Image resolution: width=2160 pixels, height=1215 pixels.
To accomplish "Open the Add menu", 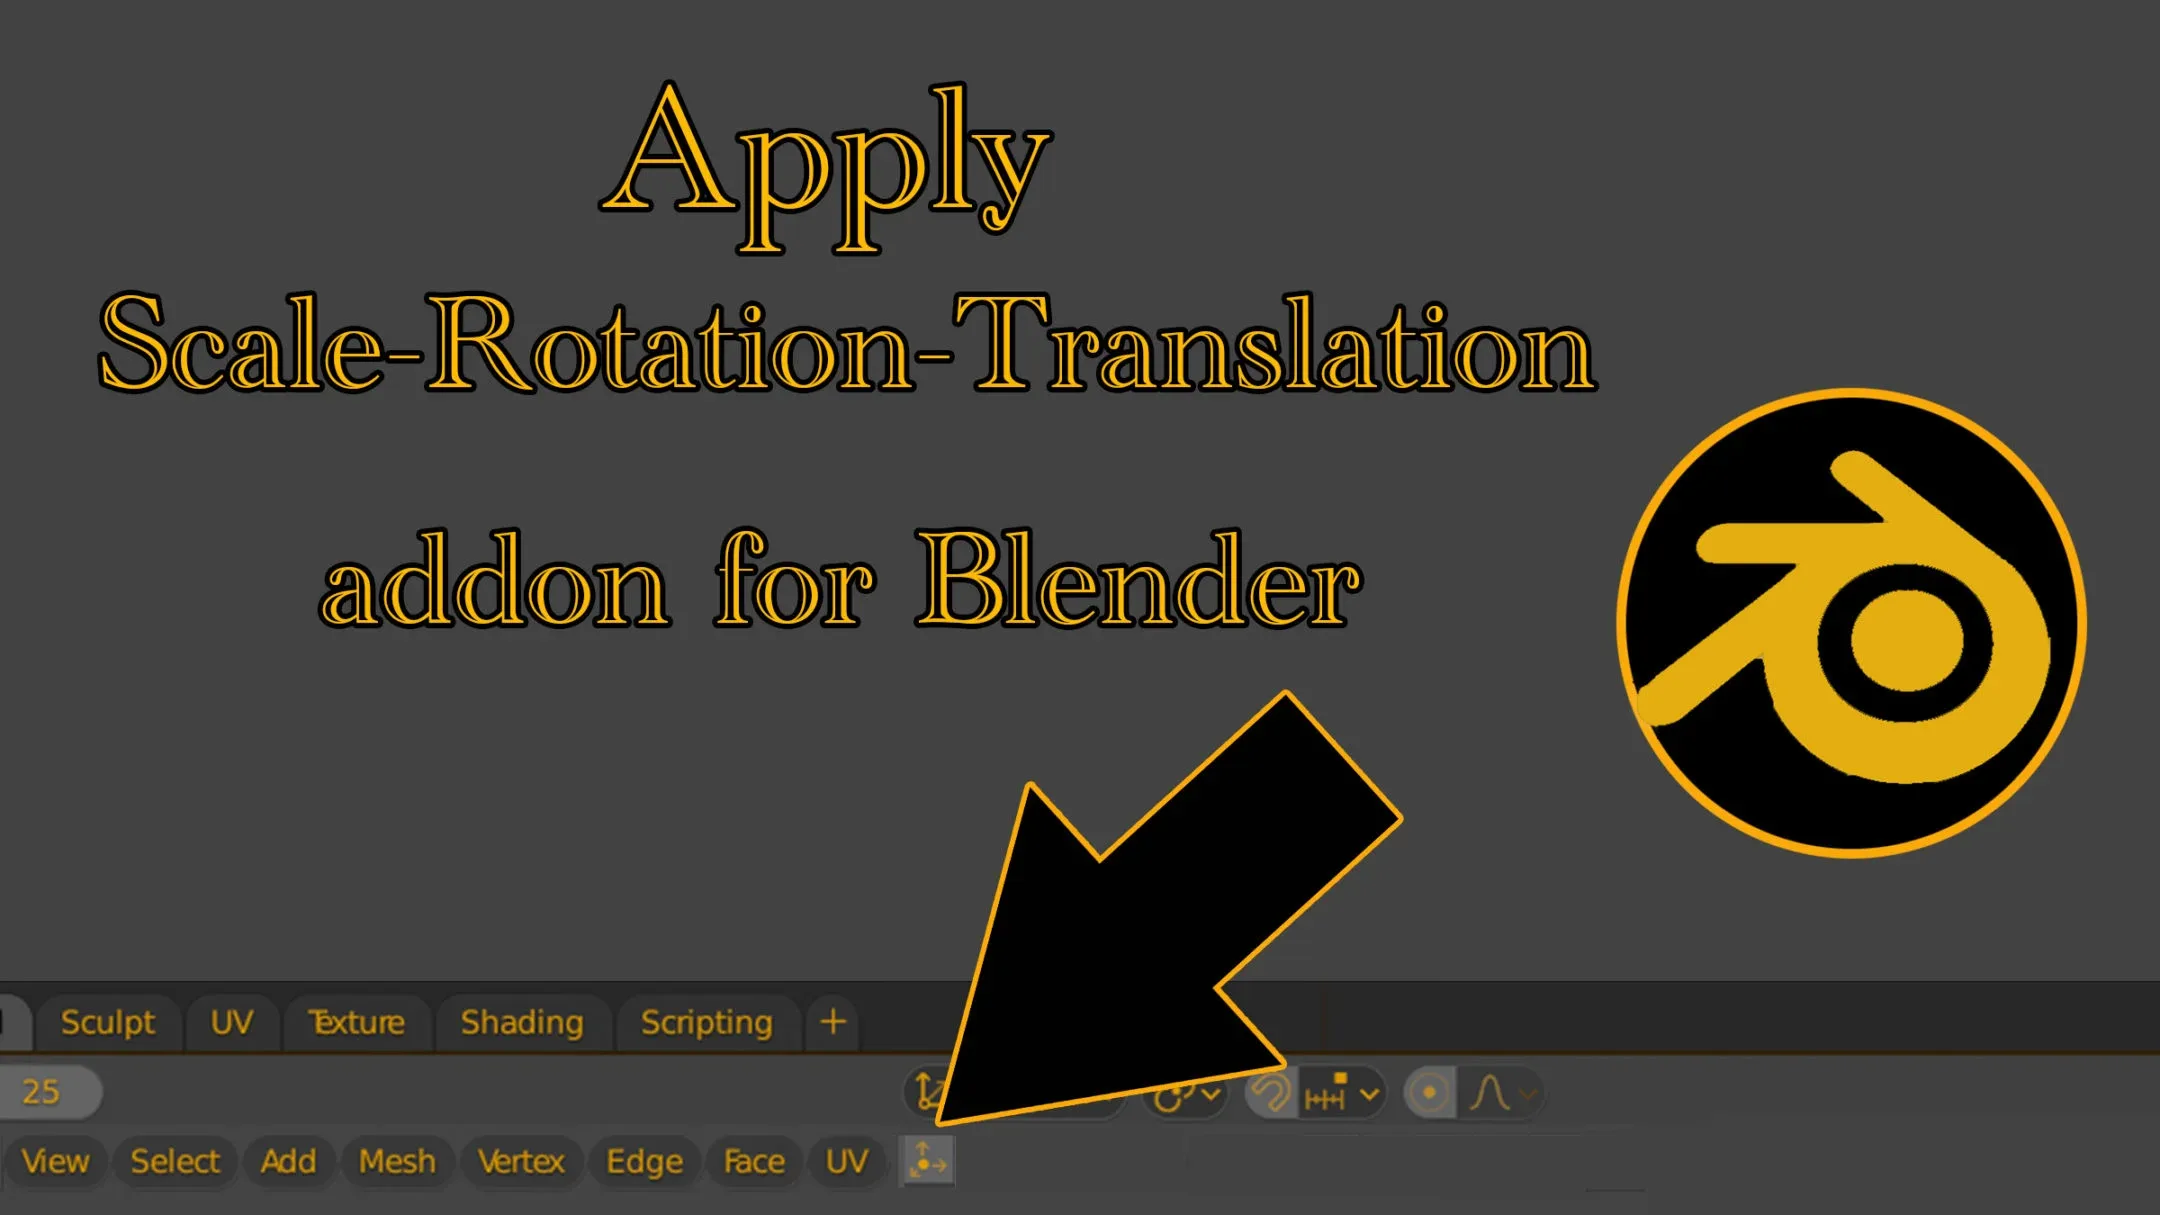I will tap(289, 1162).
